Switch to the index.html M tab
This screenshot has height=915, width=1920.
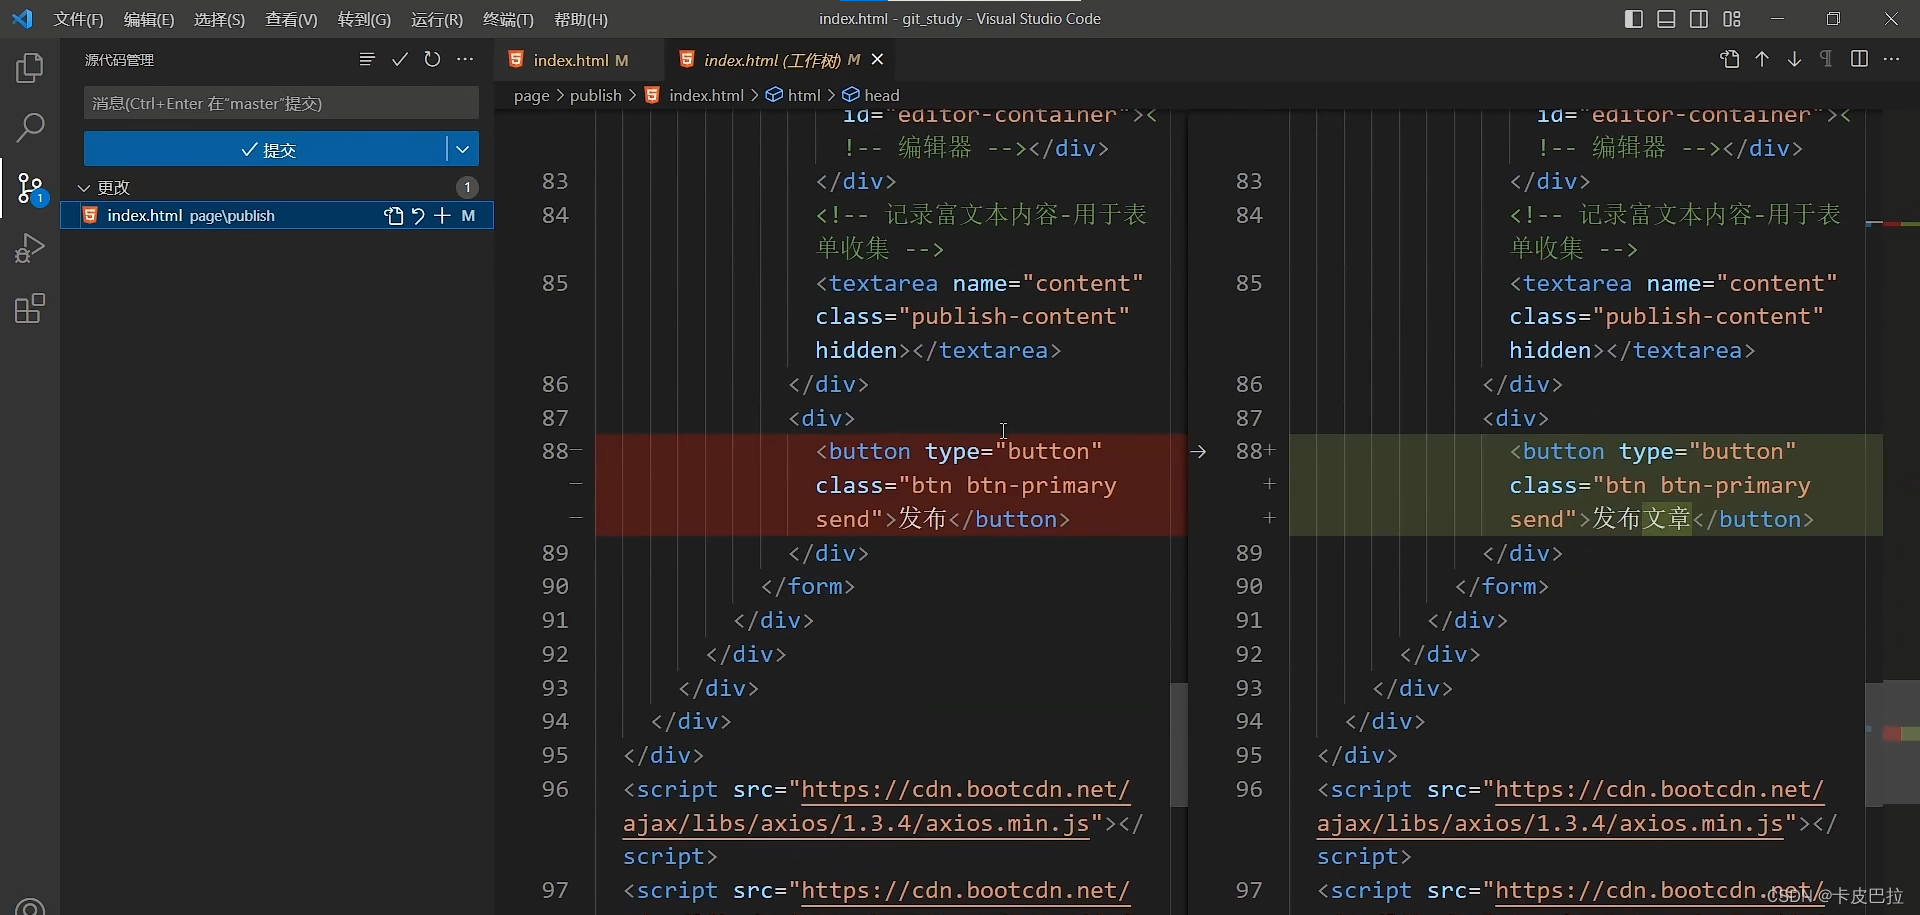580,60
